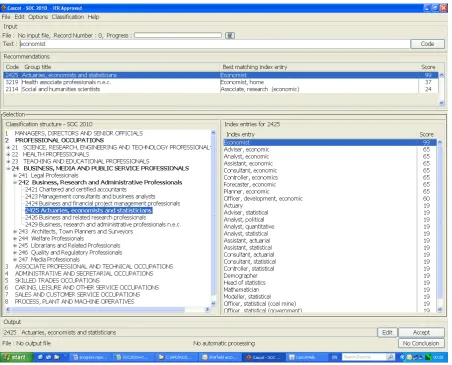The height and width of the screenshot is (365, 452).
Task: Click into the Text input field
Action: click(214, 44)
